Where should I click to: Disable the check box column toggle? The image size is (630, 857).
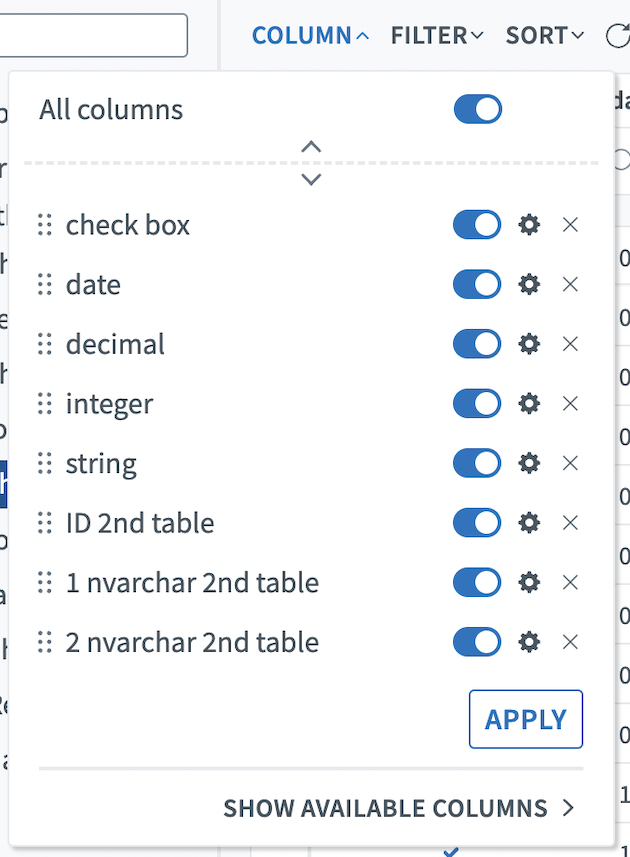click(x=477, y=225)
